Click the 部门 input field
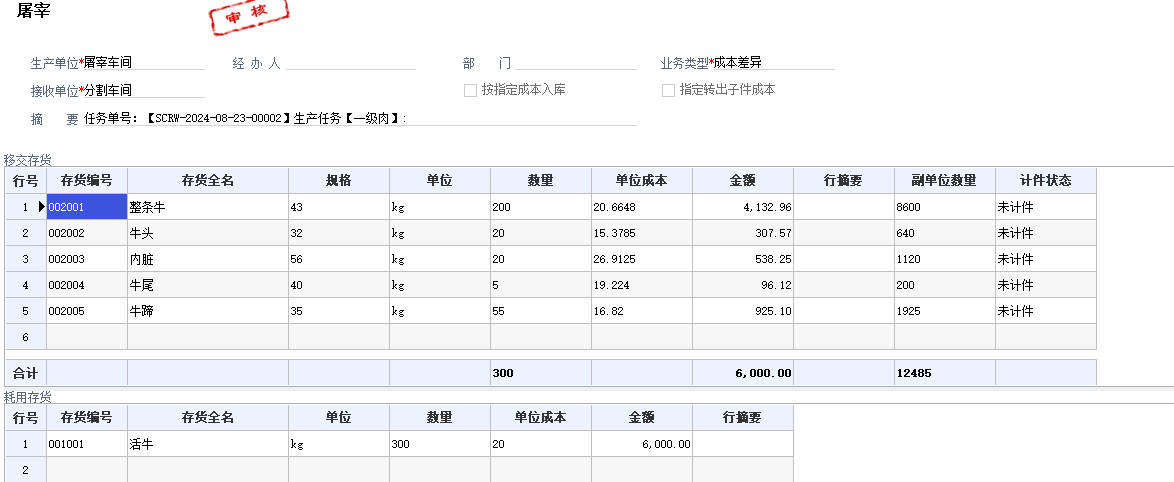The width and height of the screenshot is (1174, 482). (x=576, y=63)
